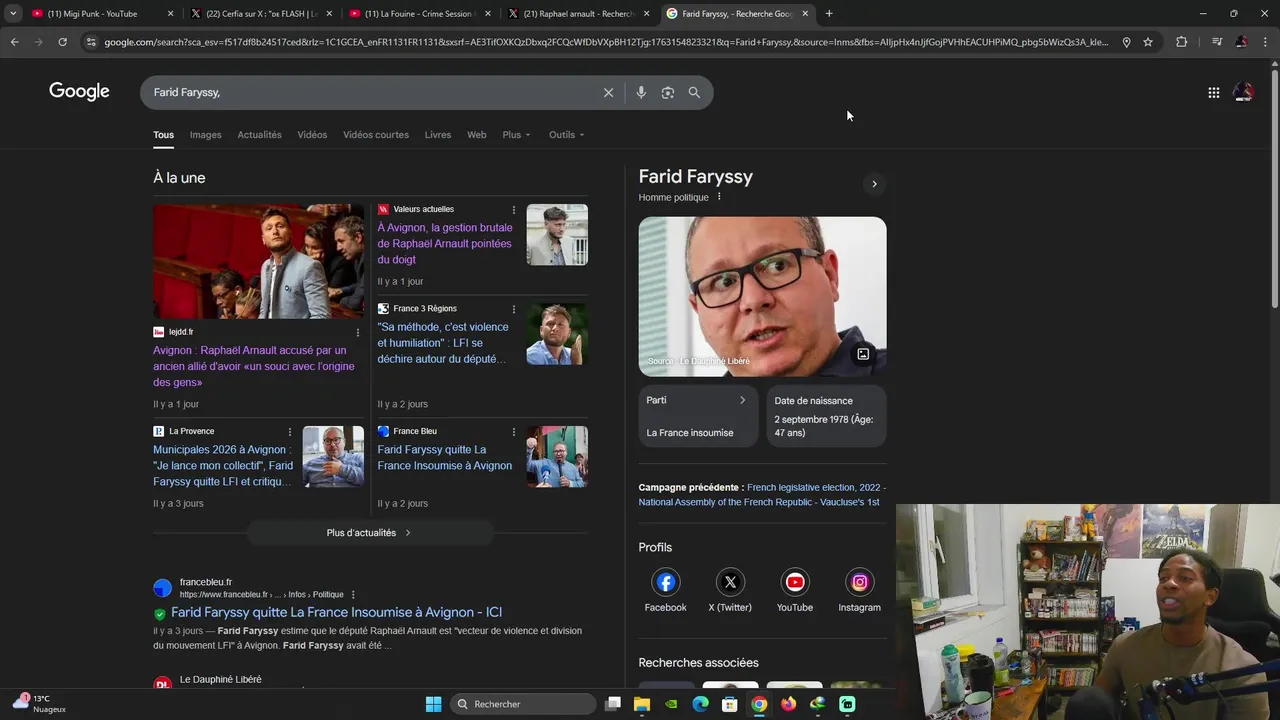Screen dimensions: 1280x720
Task: Start a voice search with microphone icon
Action: tap(641, 92)
